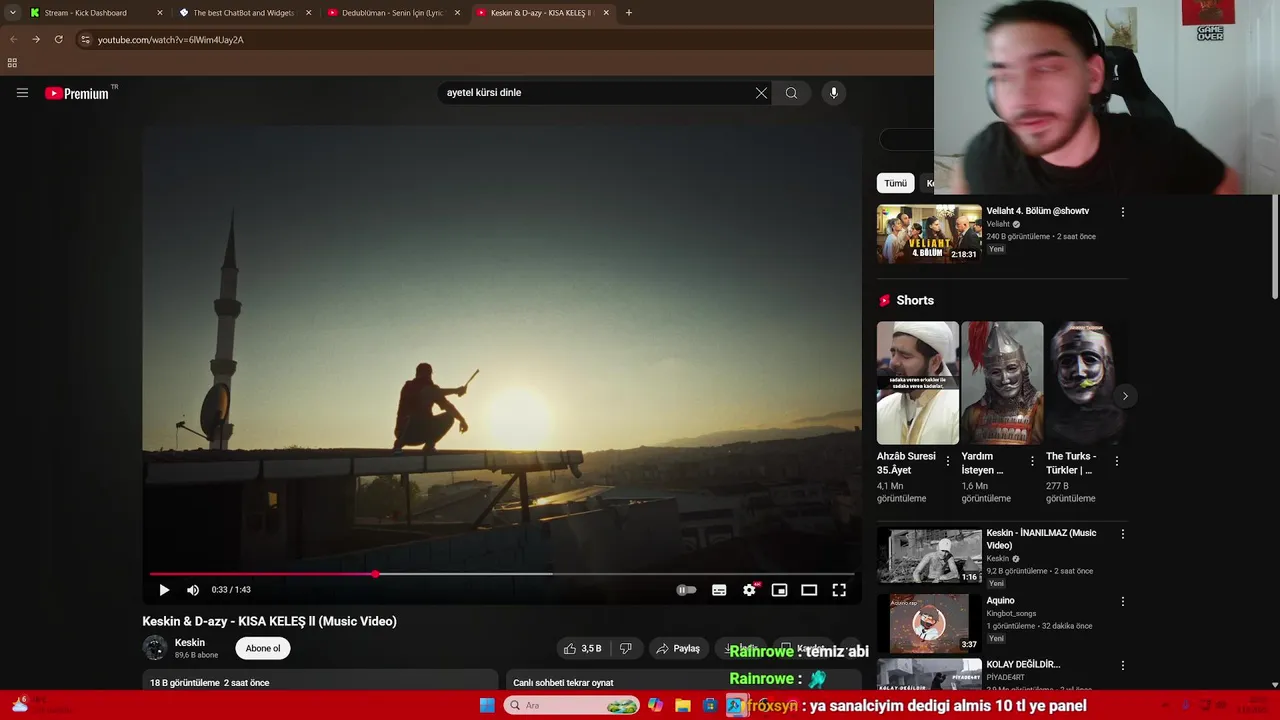Screen dimensions: 1280x720
Task: Start voice search with microphone
Action: click(x=834, y=93)
